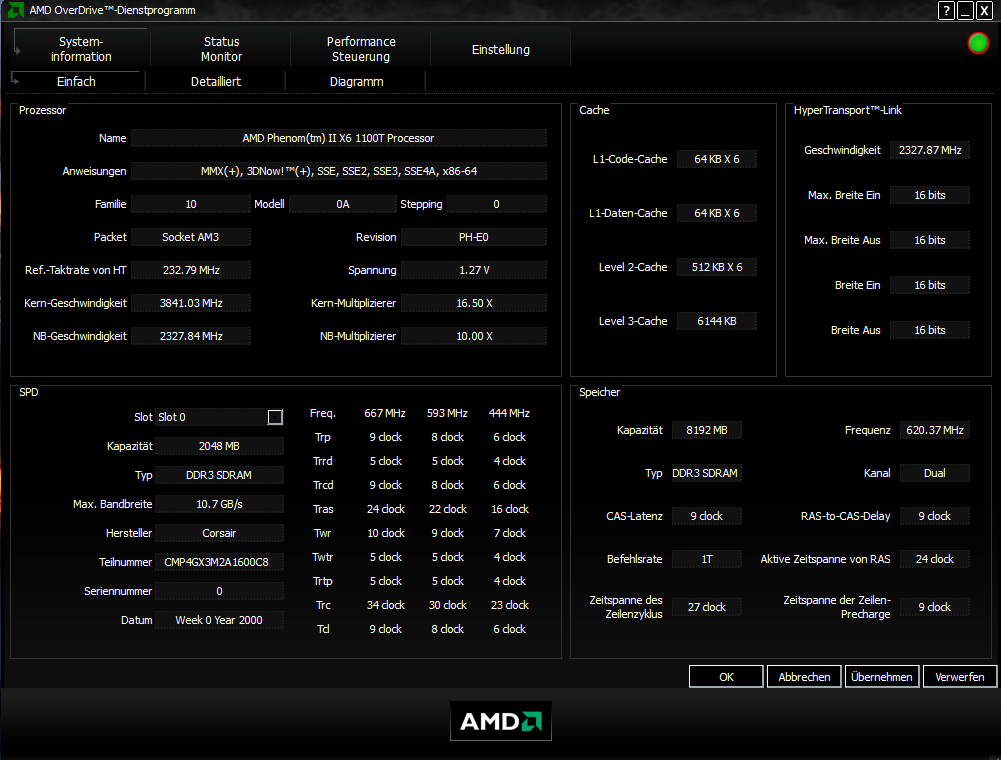The image size is (1001, 760).
Task: Click the Anweisungen instruction set field
Action: pos(338,171)
